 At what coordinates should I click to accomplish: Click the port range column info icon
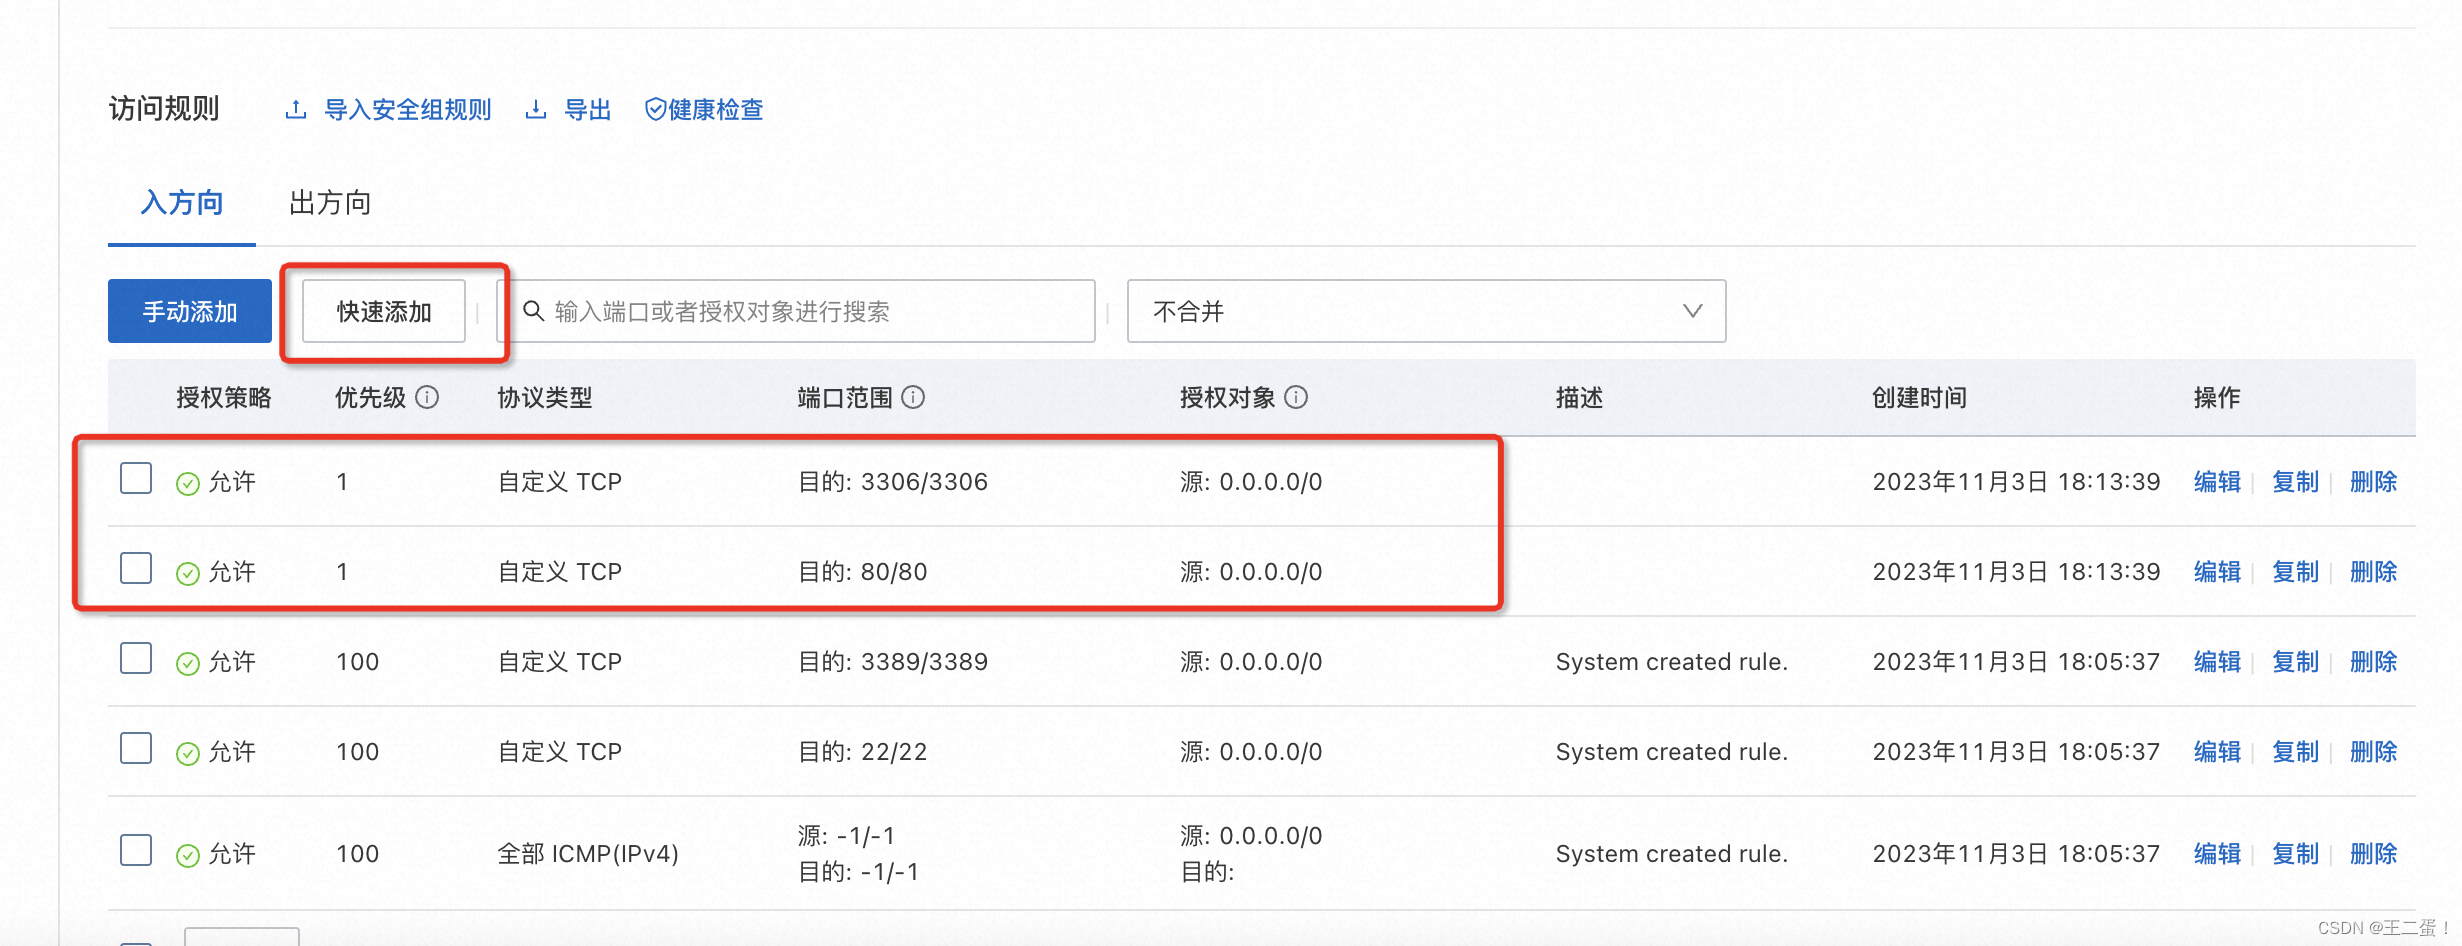[913, 398]
